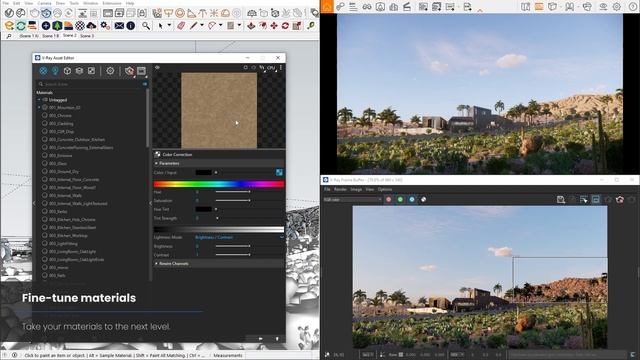
Task: Collapse the Untagged materials group
Action: [39, 100]
